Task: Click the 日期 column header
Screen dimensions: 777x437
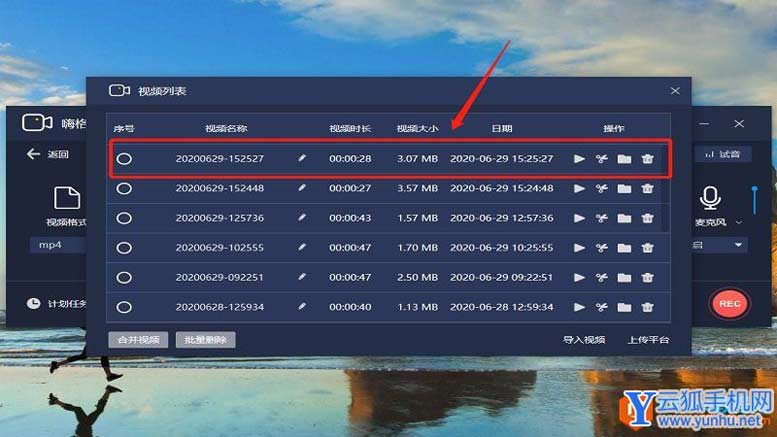Action: pyautogui.click(x=501, y=129)
